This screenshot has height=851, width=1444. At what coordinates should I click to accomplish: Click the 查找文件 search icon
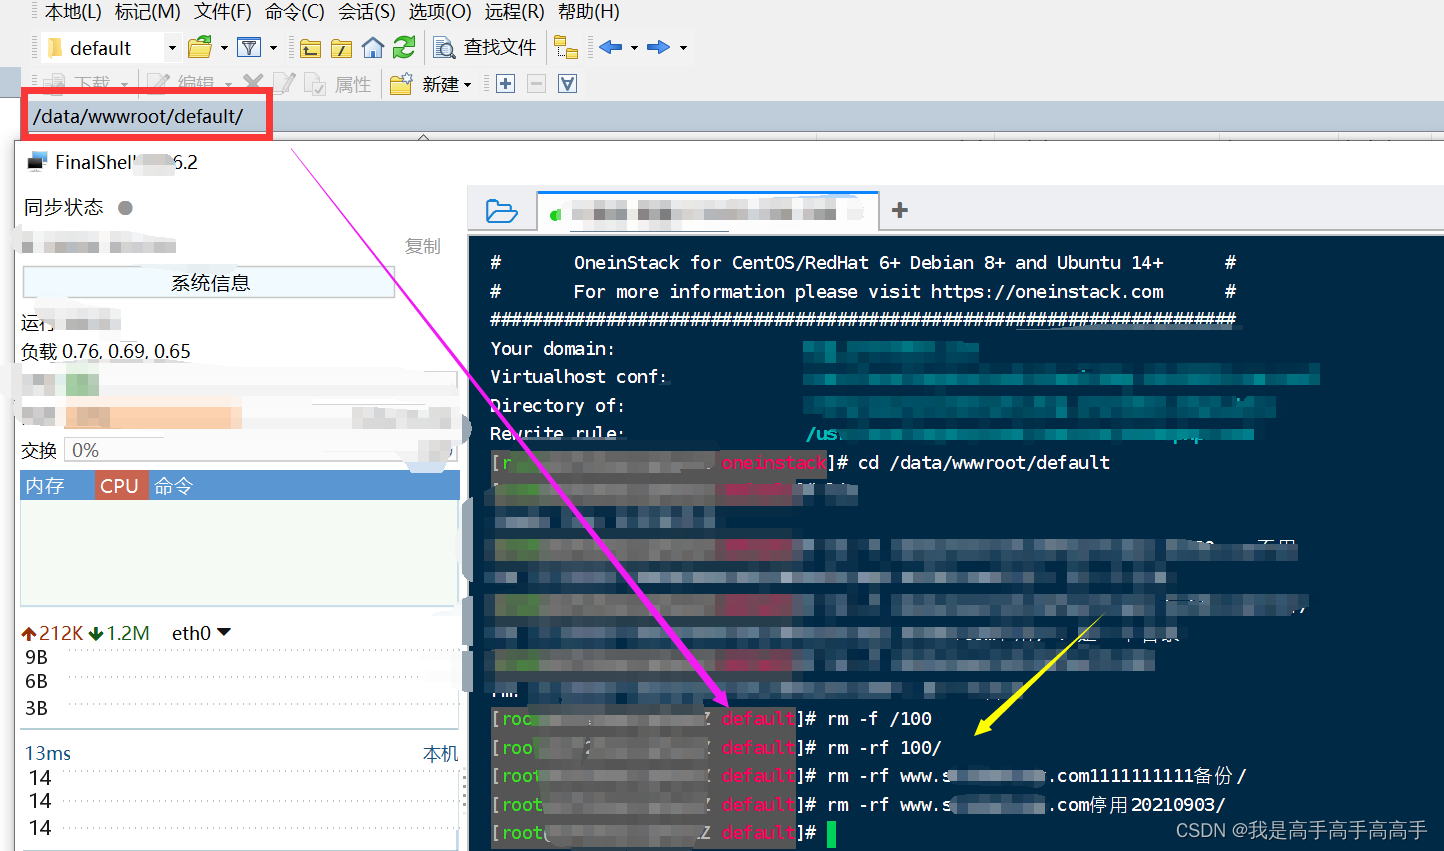click(443, 46)
